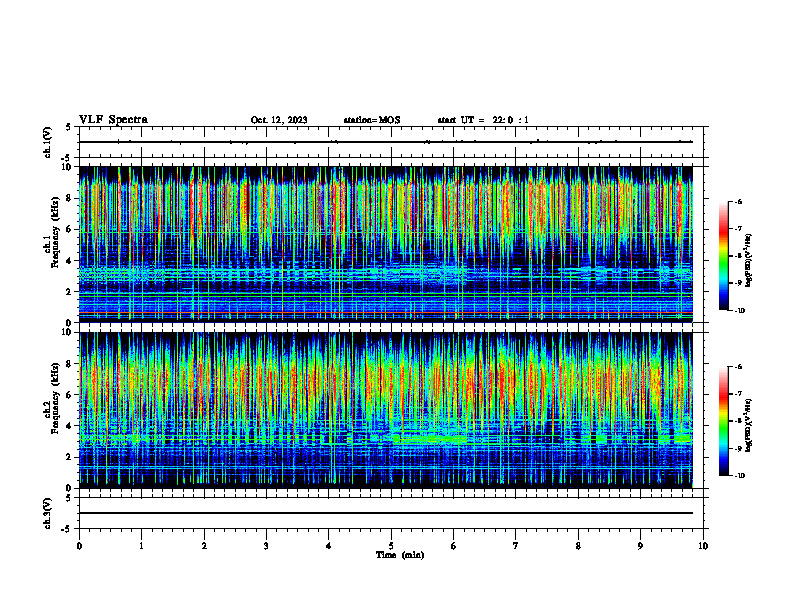Click the lower colorbar log(PSD) unit label
This screenshot has height=612, width=792.
tap(749, 425)
